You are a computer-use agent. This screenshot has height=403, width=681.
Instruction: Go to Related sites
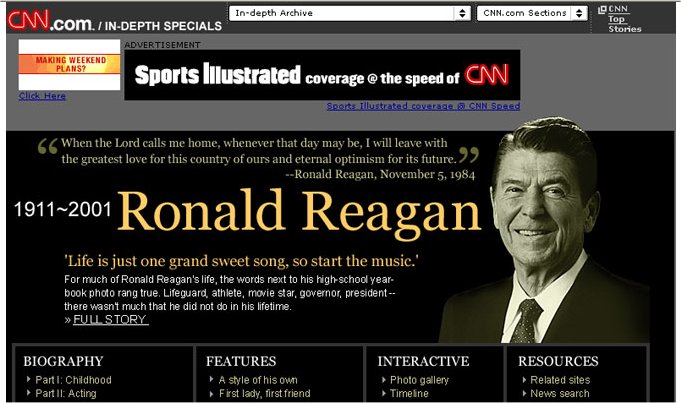click(x=560, y=380)
